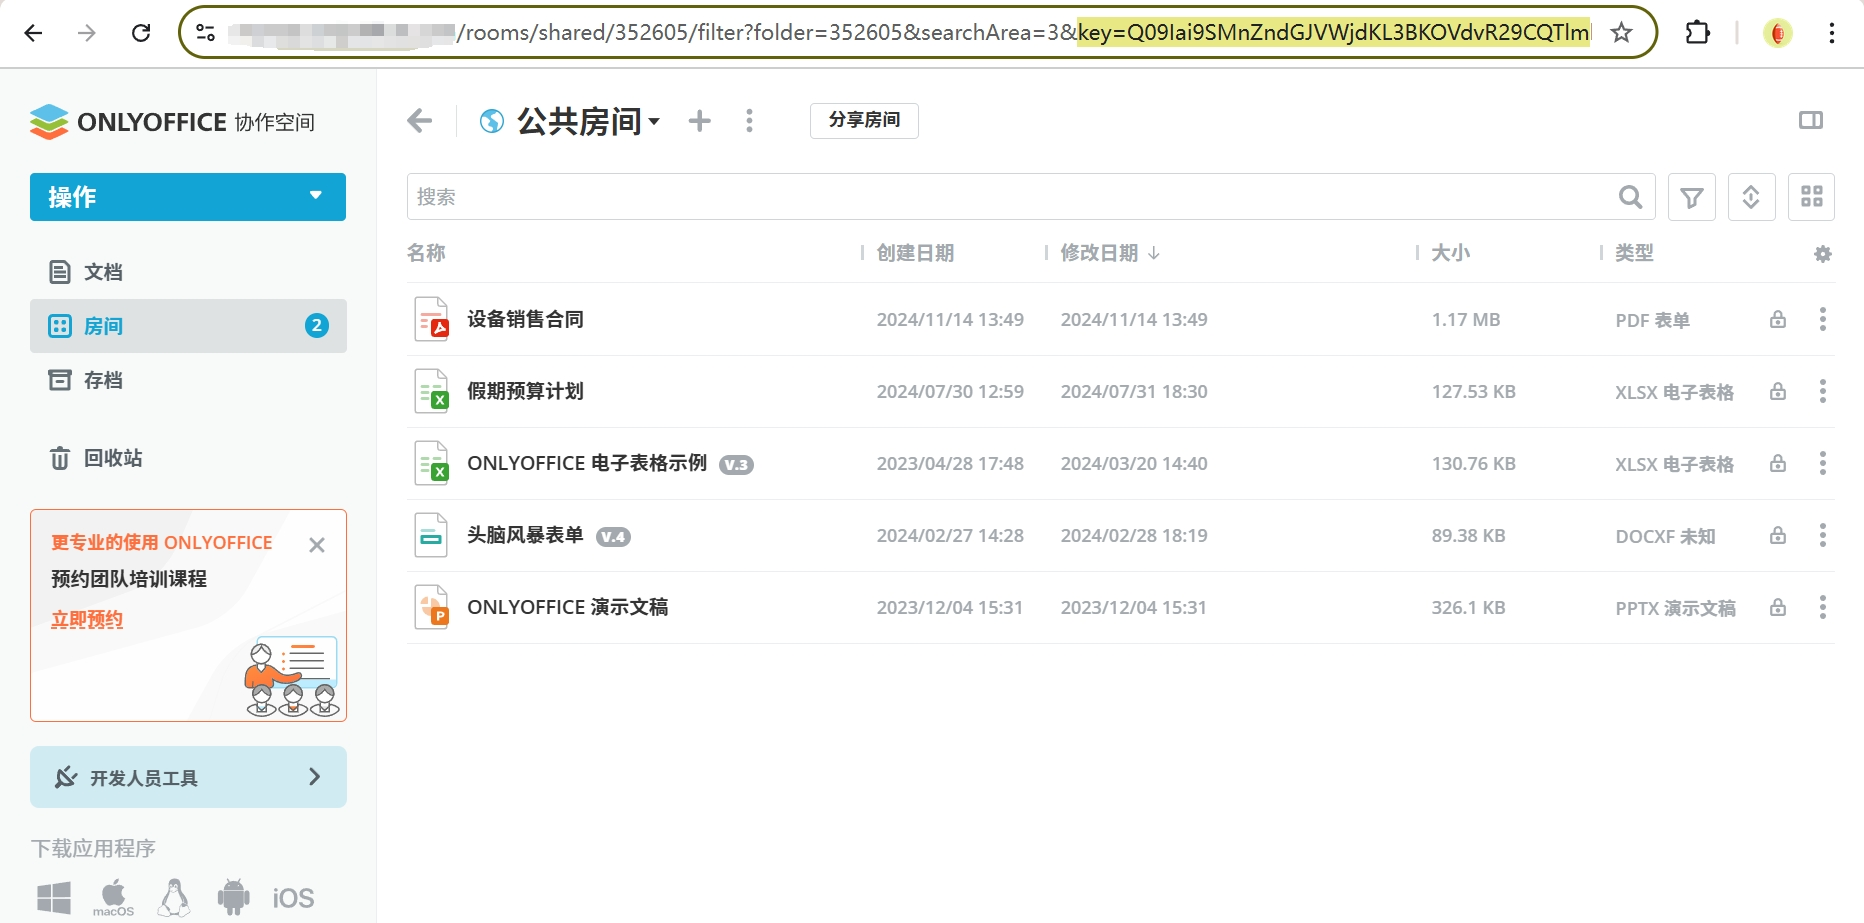Click the browser forward arrow
This screenshot has width=1864, height=923.
click(x=87, y=33)
